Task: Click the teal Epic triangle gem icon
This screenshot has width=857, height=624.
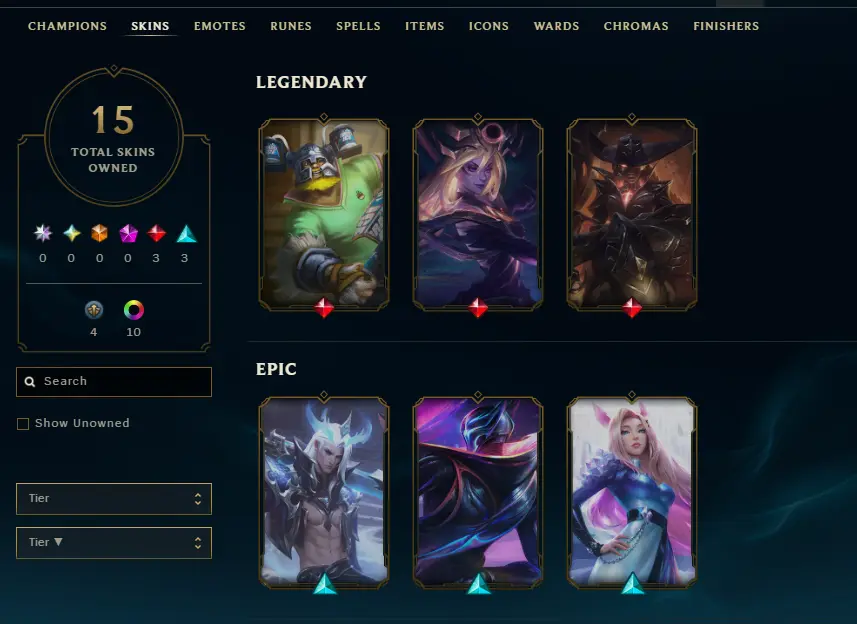Action: pos(186,233)
